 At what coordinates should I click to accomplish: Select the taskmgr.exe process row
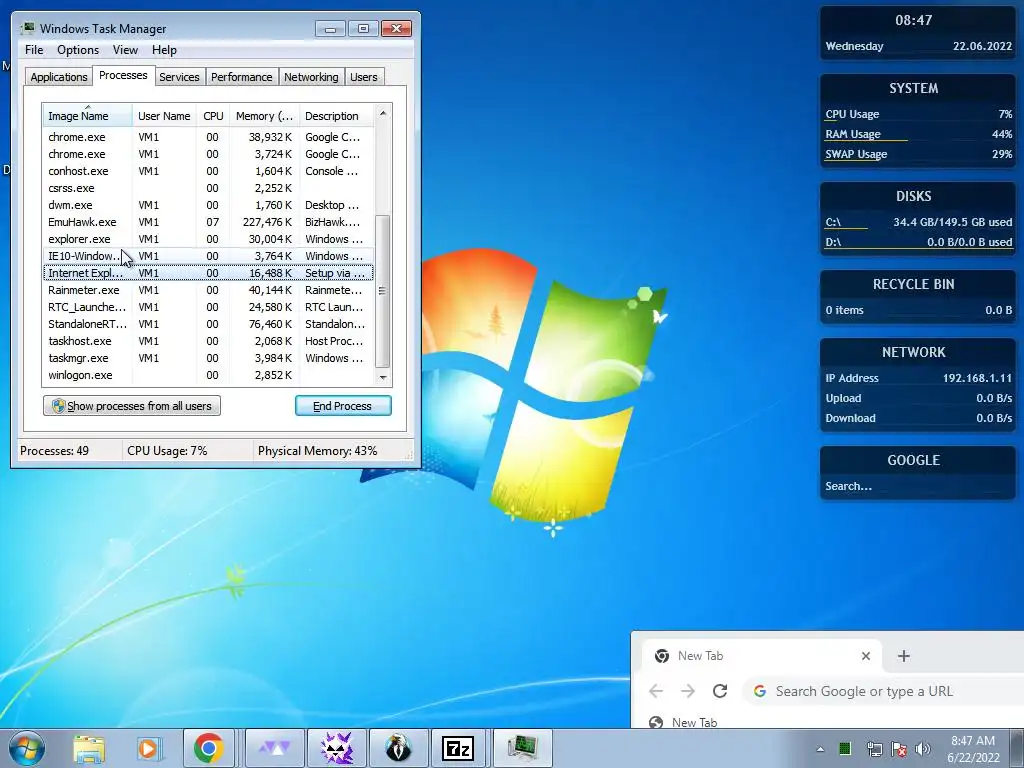pos(208,358)
